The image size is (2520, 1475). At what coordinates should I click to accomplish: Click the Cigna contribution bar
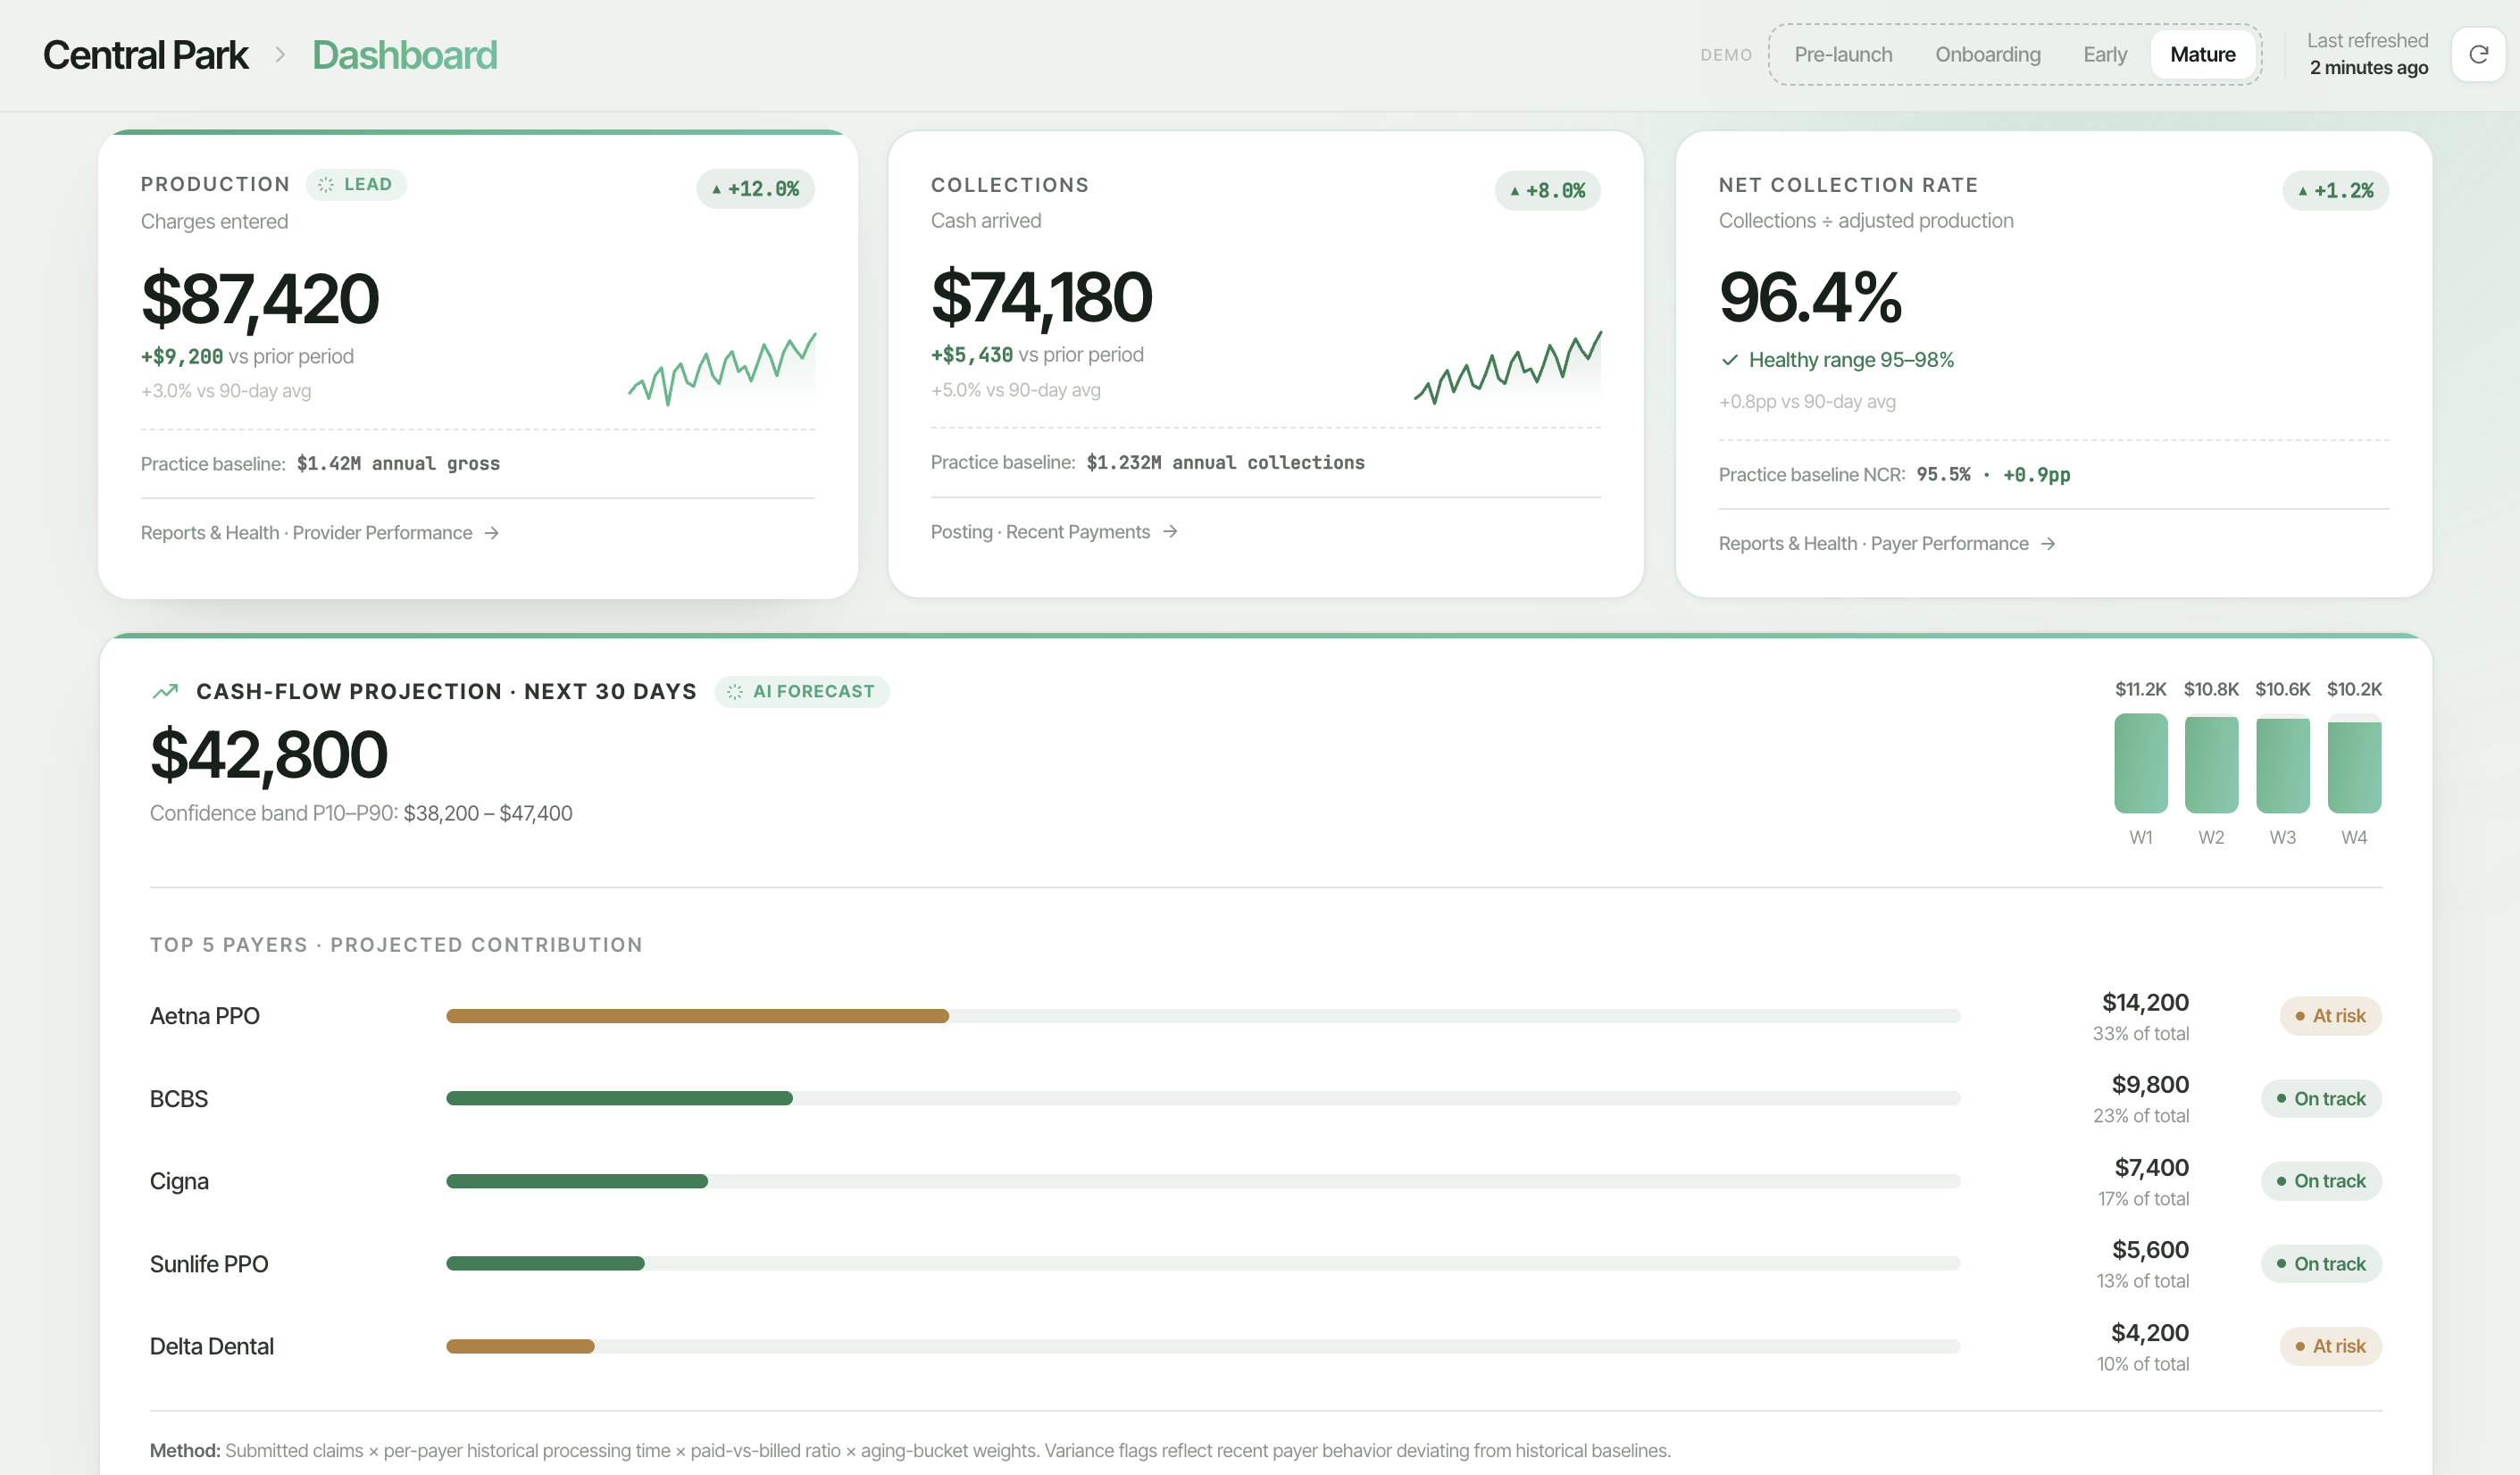pos(1203,1181)
